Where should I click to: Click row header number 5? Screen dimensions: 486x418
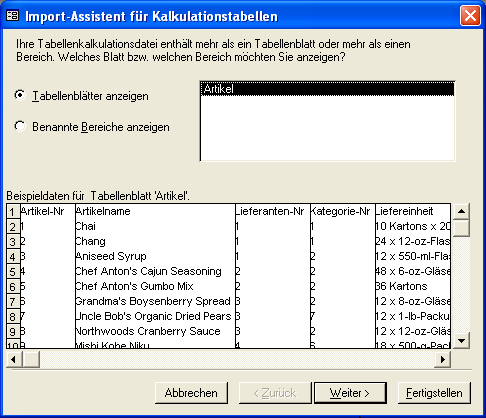[x=13, y=271]
